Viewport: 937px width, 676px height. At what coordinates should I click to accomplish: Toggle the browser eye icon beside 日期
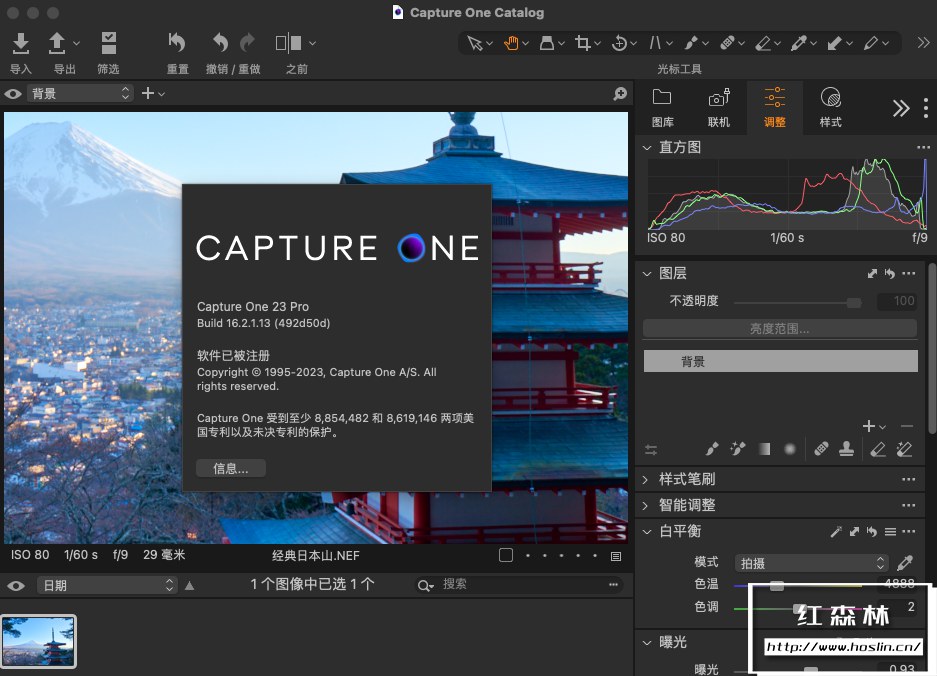[16, 585]
